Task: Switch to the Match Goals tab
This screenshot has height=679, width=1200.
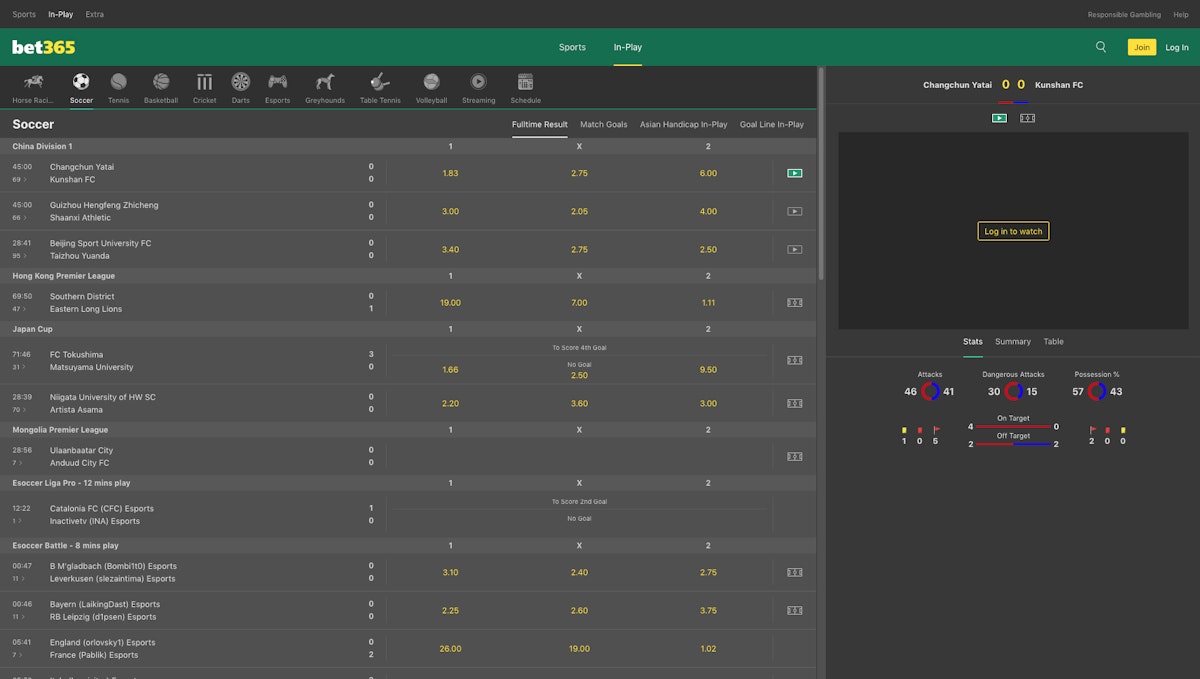Action: coord(603,125)
